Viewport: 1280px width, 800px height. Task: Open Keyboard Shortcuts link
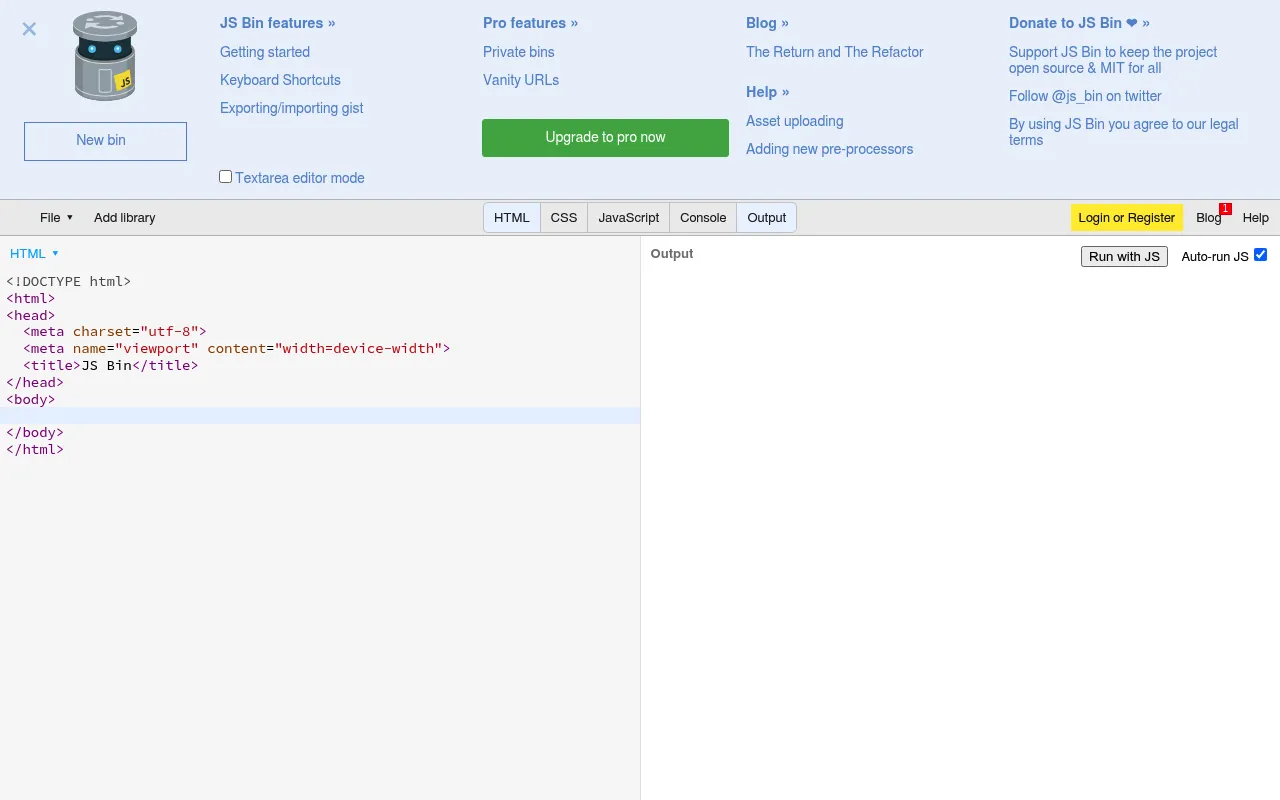pyautogui.click(x=280, y=80)
